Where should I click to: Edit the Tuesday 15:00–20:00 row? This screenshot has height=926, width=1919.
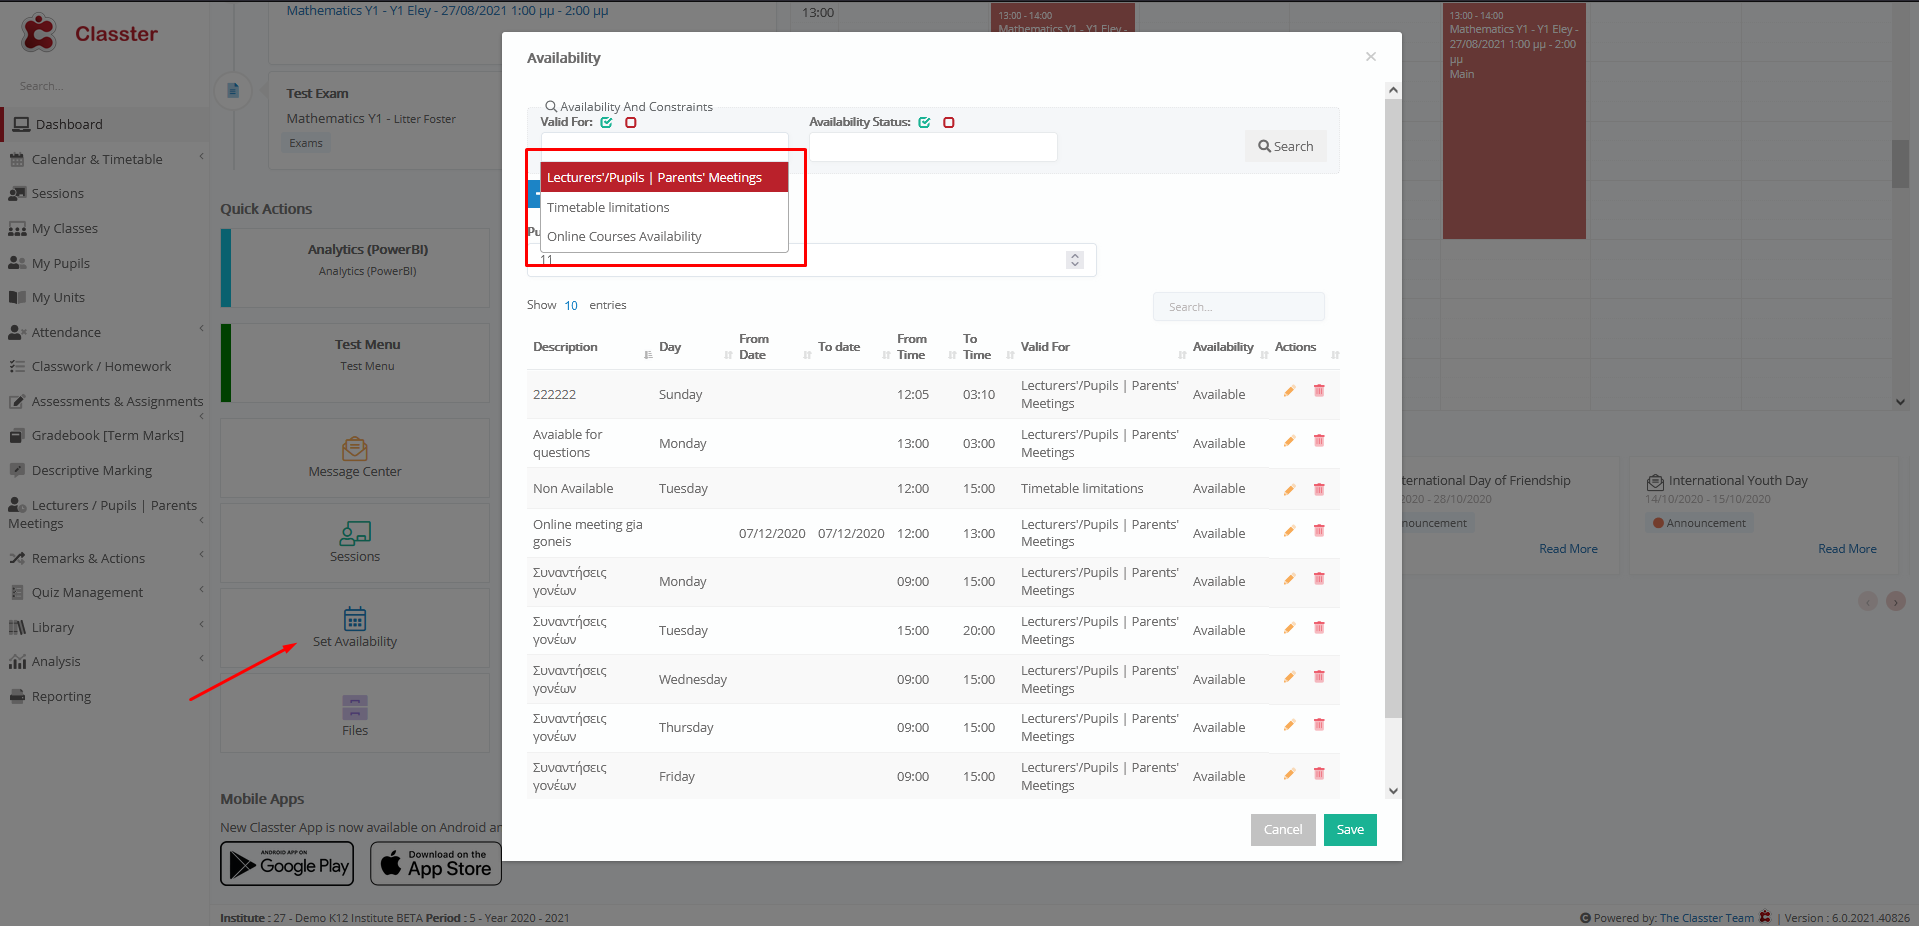point(1289,628)
